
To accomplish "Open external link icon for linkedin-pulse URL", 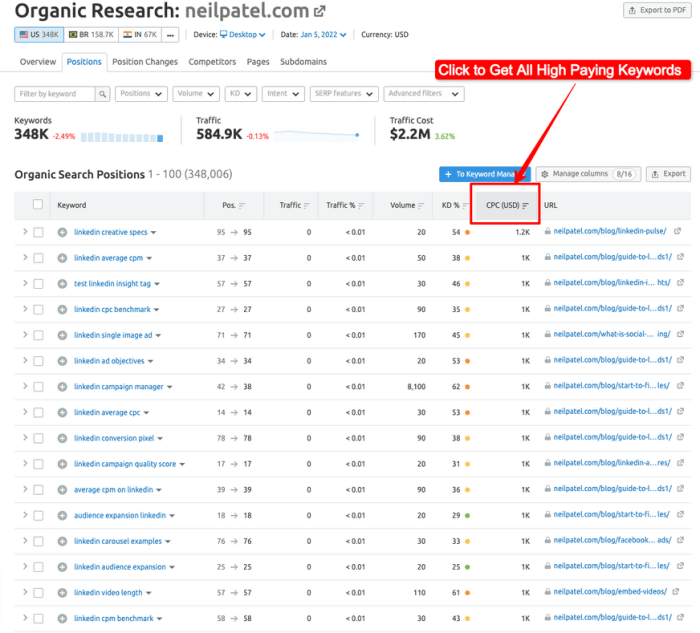I will (677, 231).
